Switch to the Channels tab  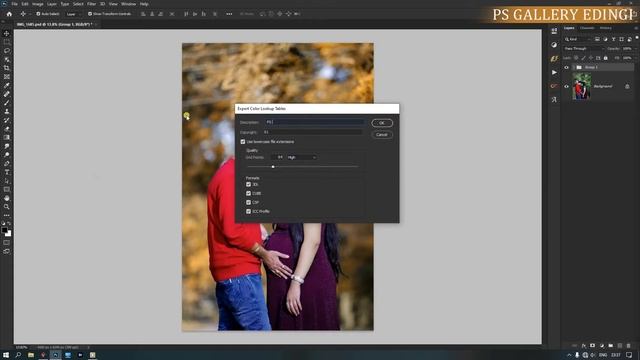coord(587,28)
